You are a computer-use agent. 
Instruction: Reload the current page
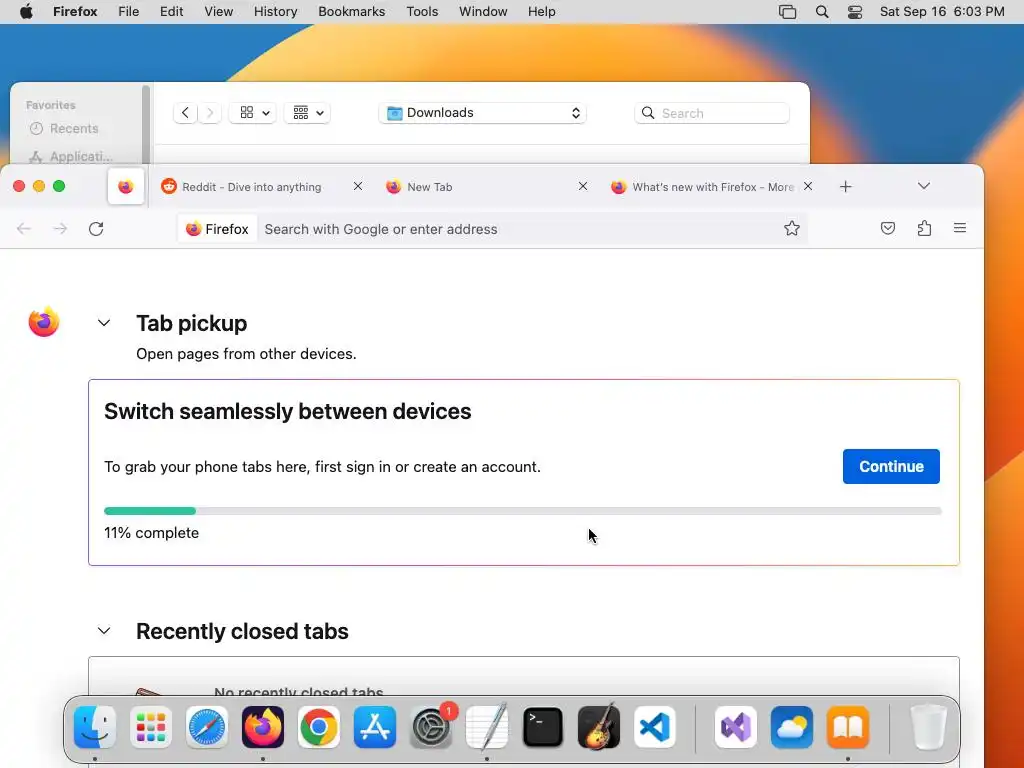click(x=96, y=229)
